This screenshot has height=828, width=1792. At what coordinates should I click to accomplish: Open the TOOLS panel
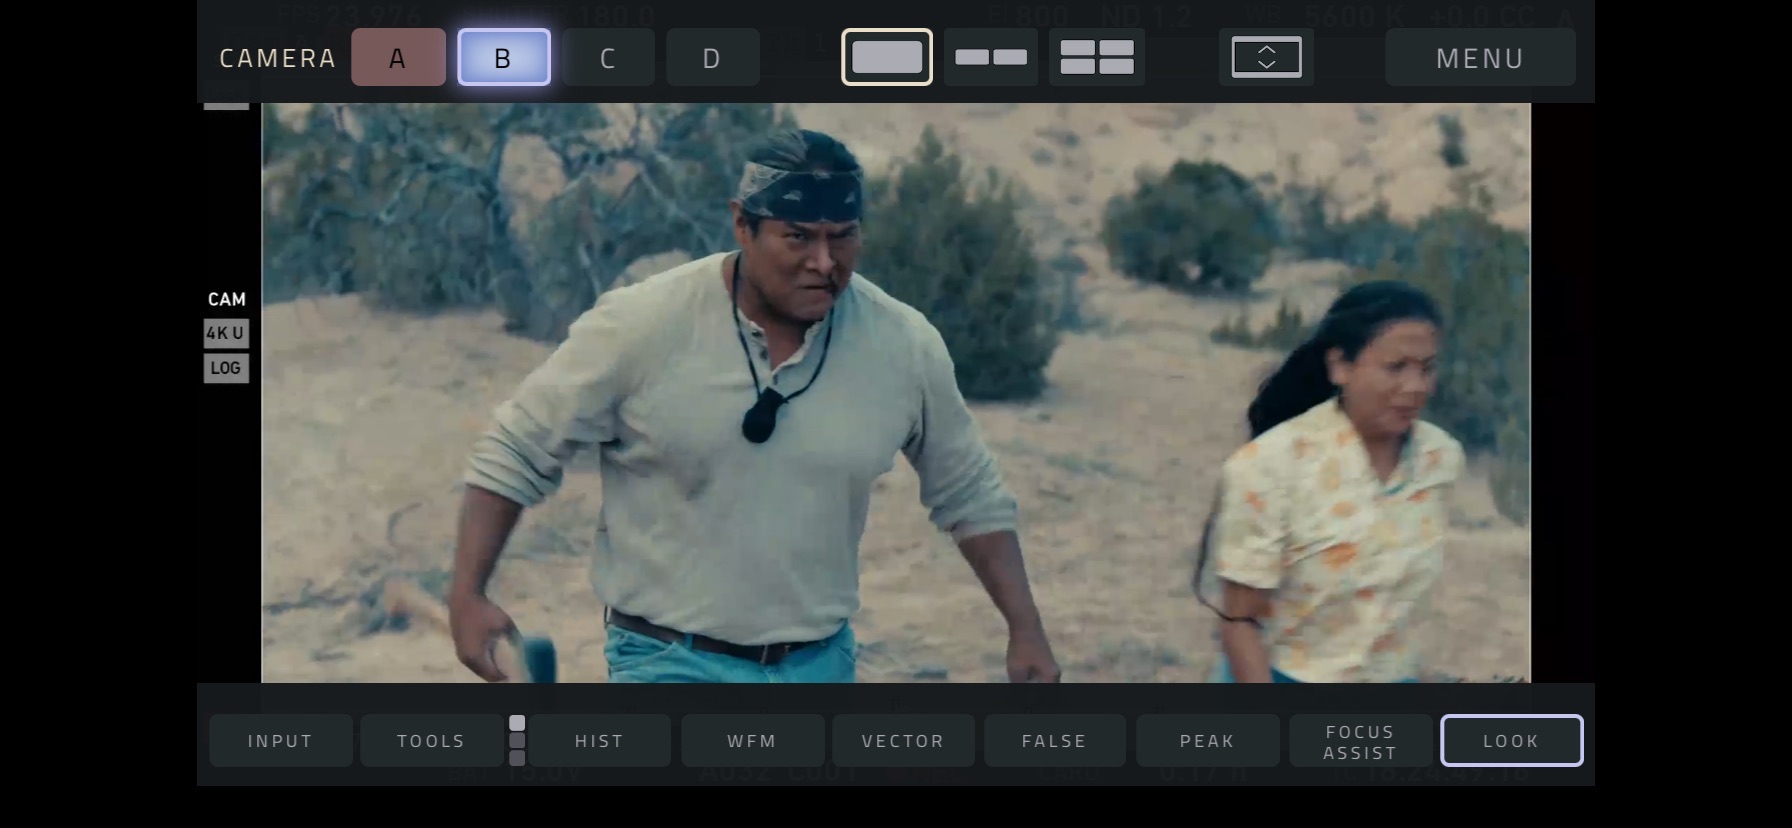[431, 741]
